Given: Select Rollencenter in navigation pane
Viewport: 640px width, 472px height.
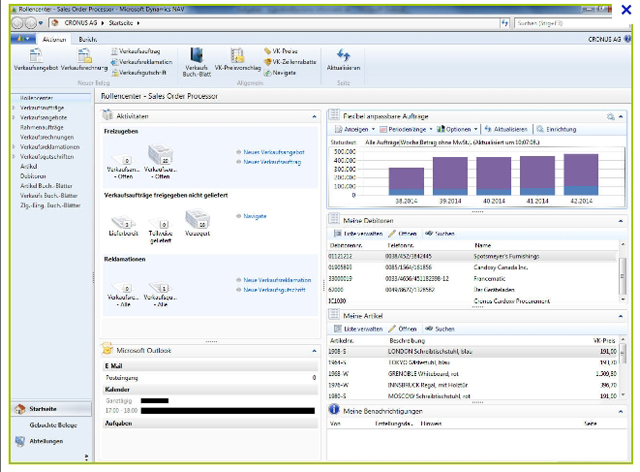Looking at the screenshot, I should click(51, 98).
